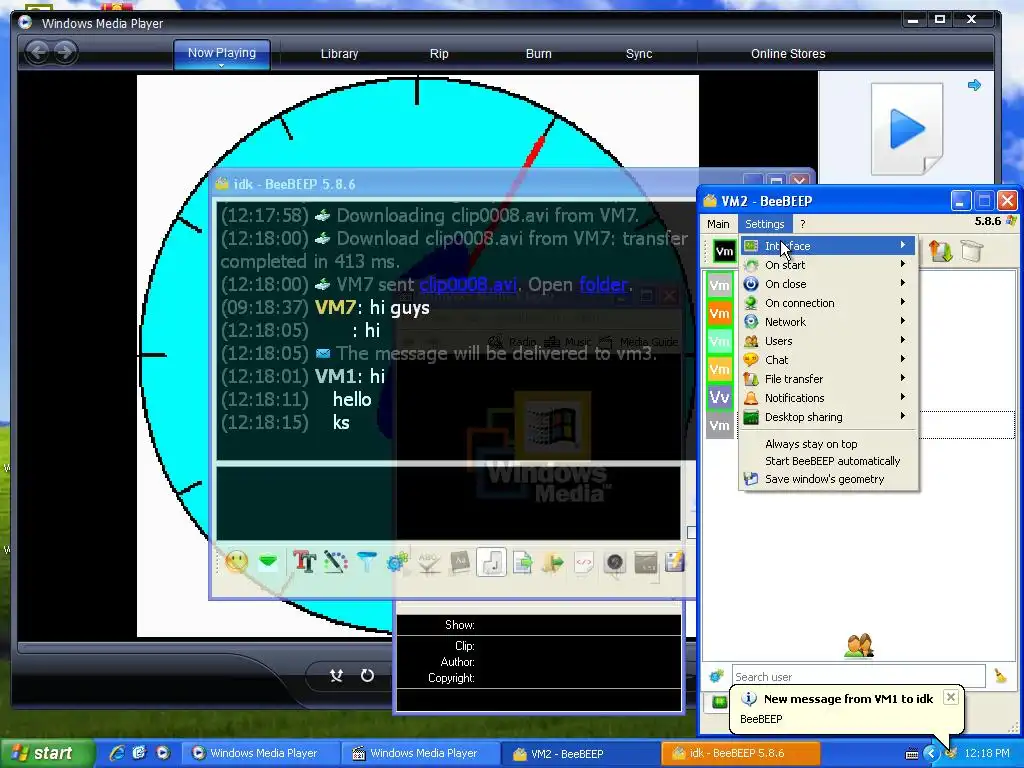Click the folder with green arrow icon

pos(553,562)
